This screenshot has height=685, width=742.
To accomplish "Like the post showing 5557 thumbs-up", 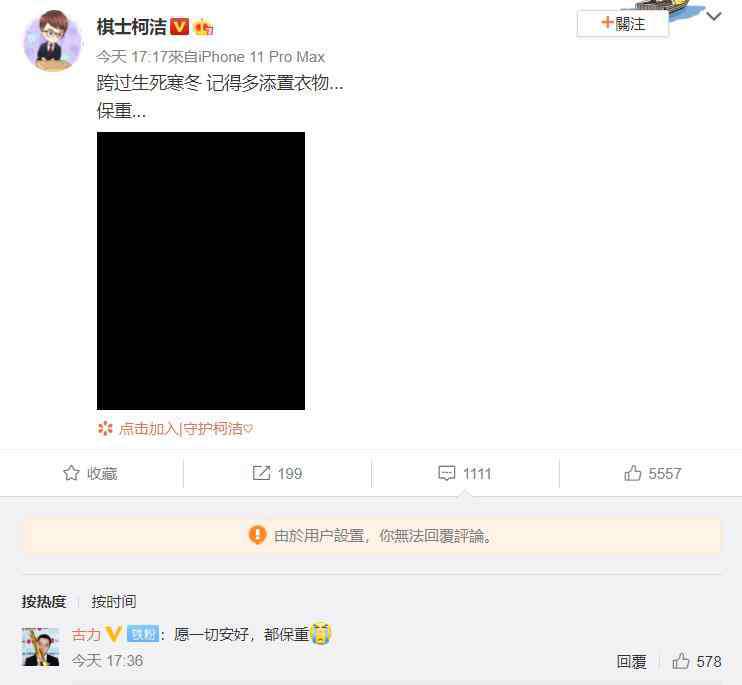I will [633, 473].
